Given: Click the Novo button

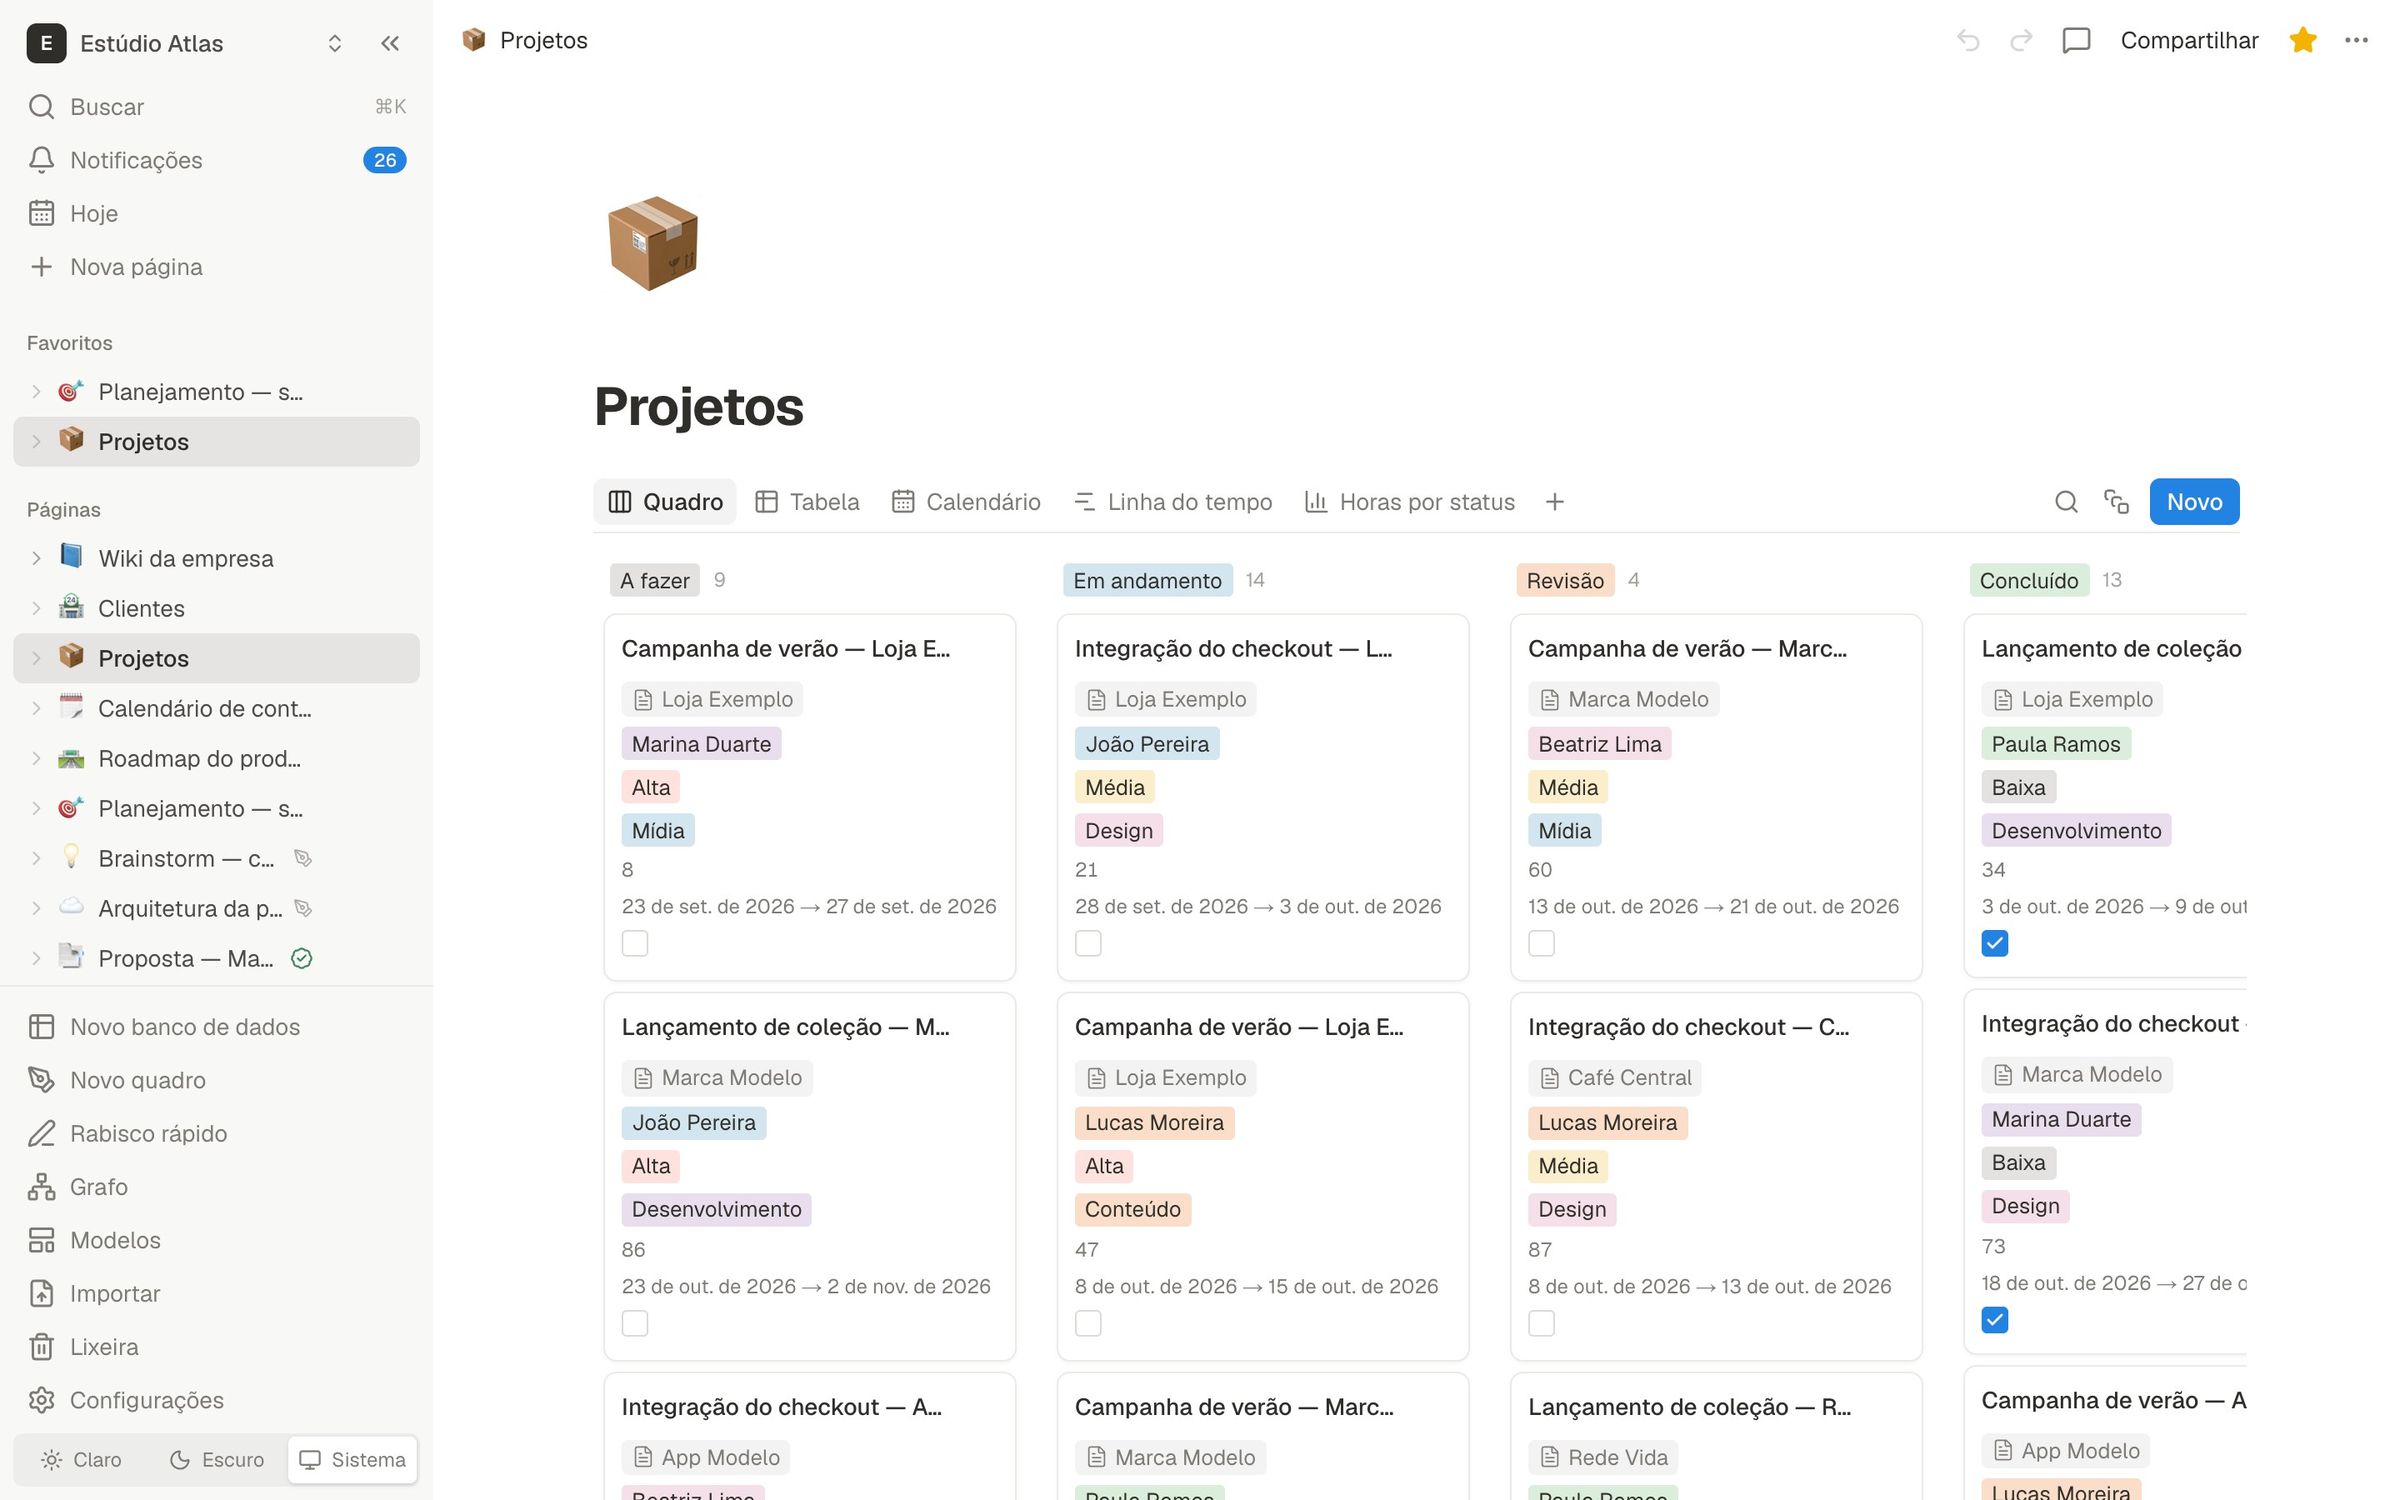Looking at the screenshot, I should [x=2194, y=502].
